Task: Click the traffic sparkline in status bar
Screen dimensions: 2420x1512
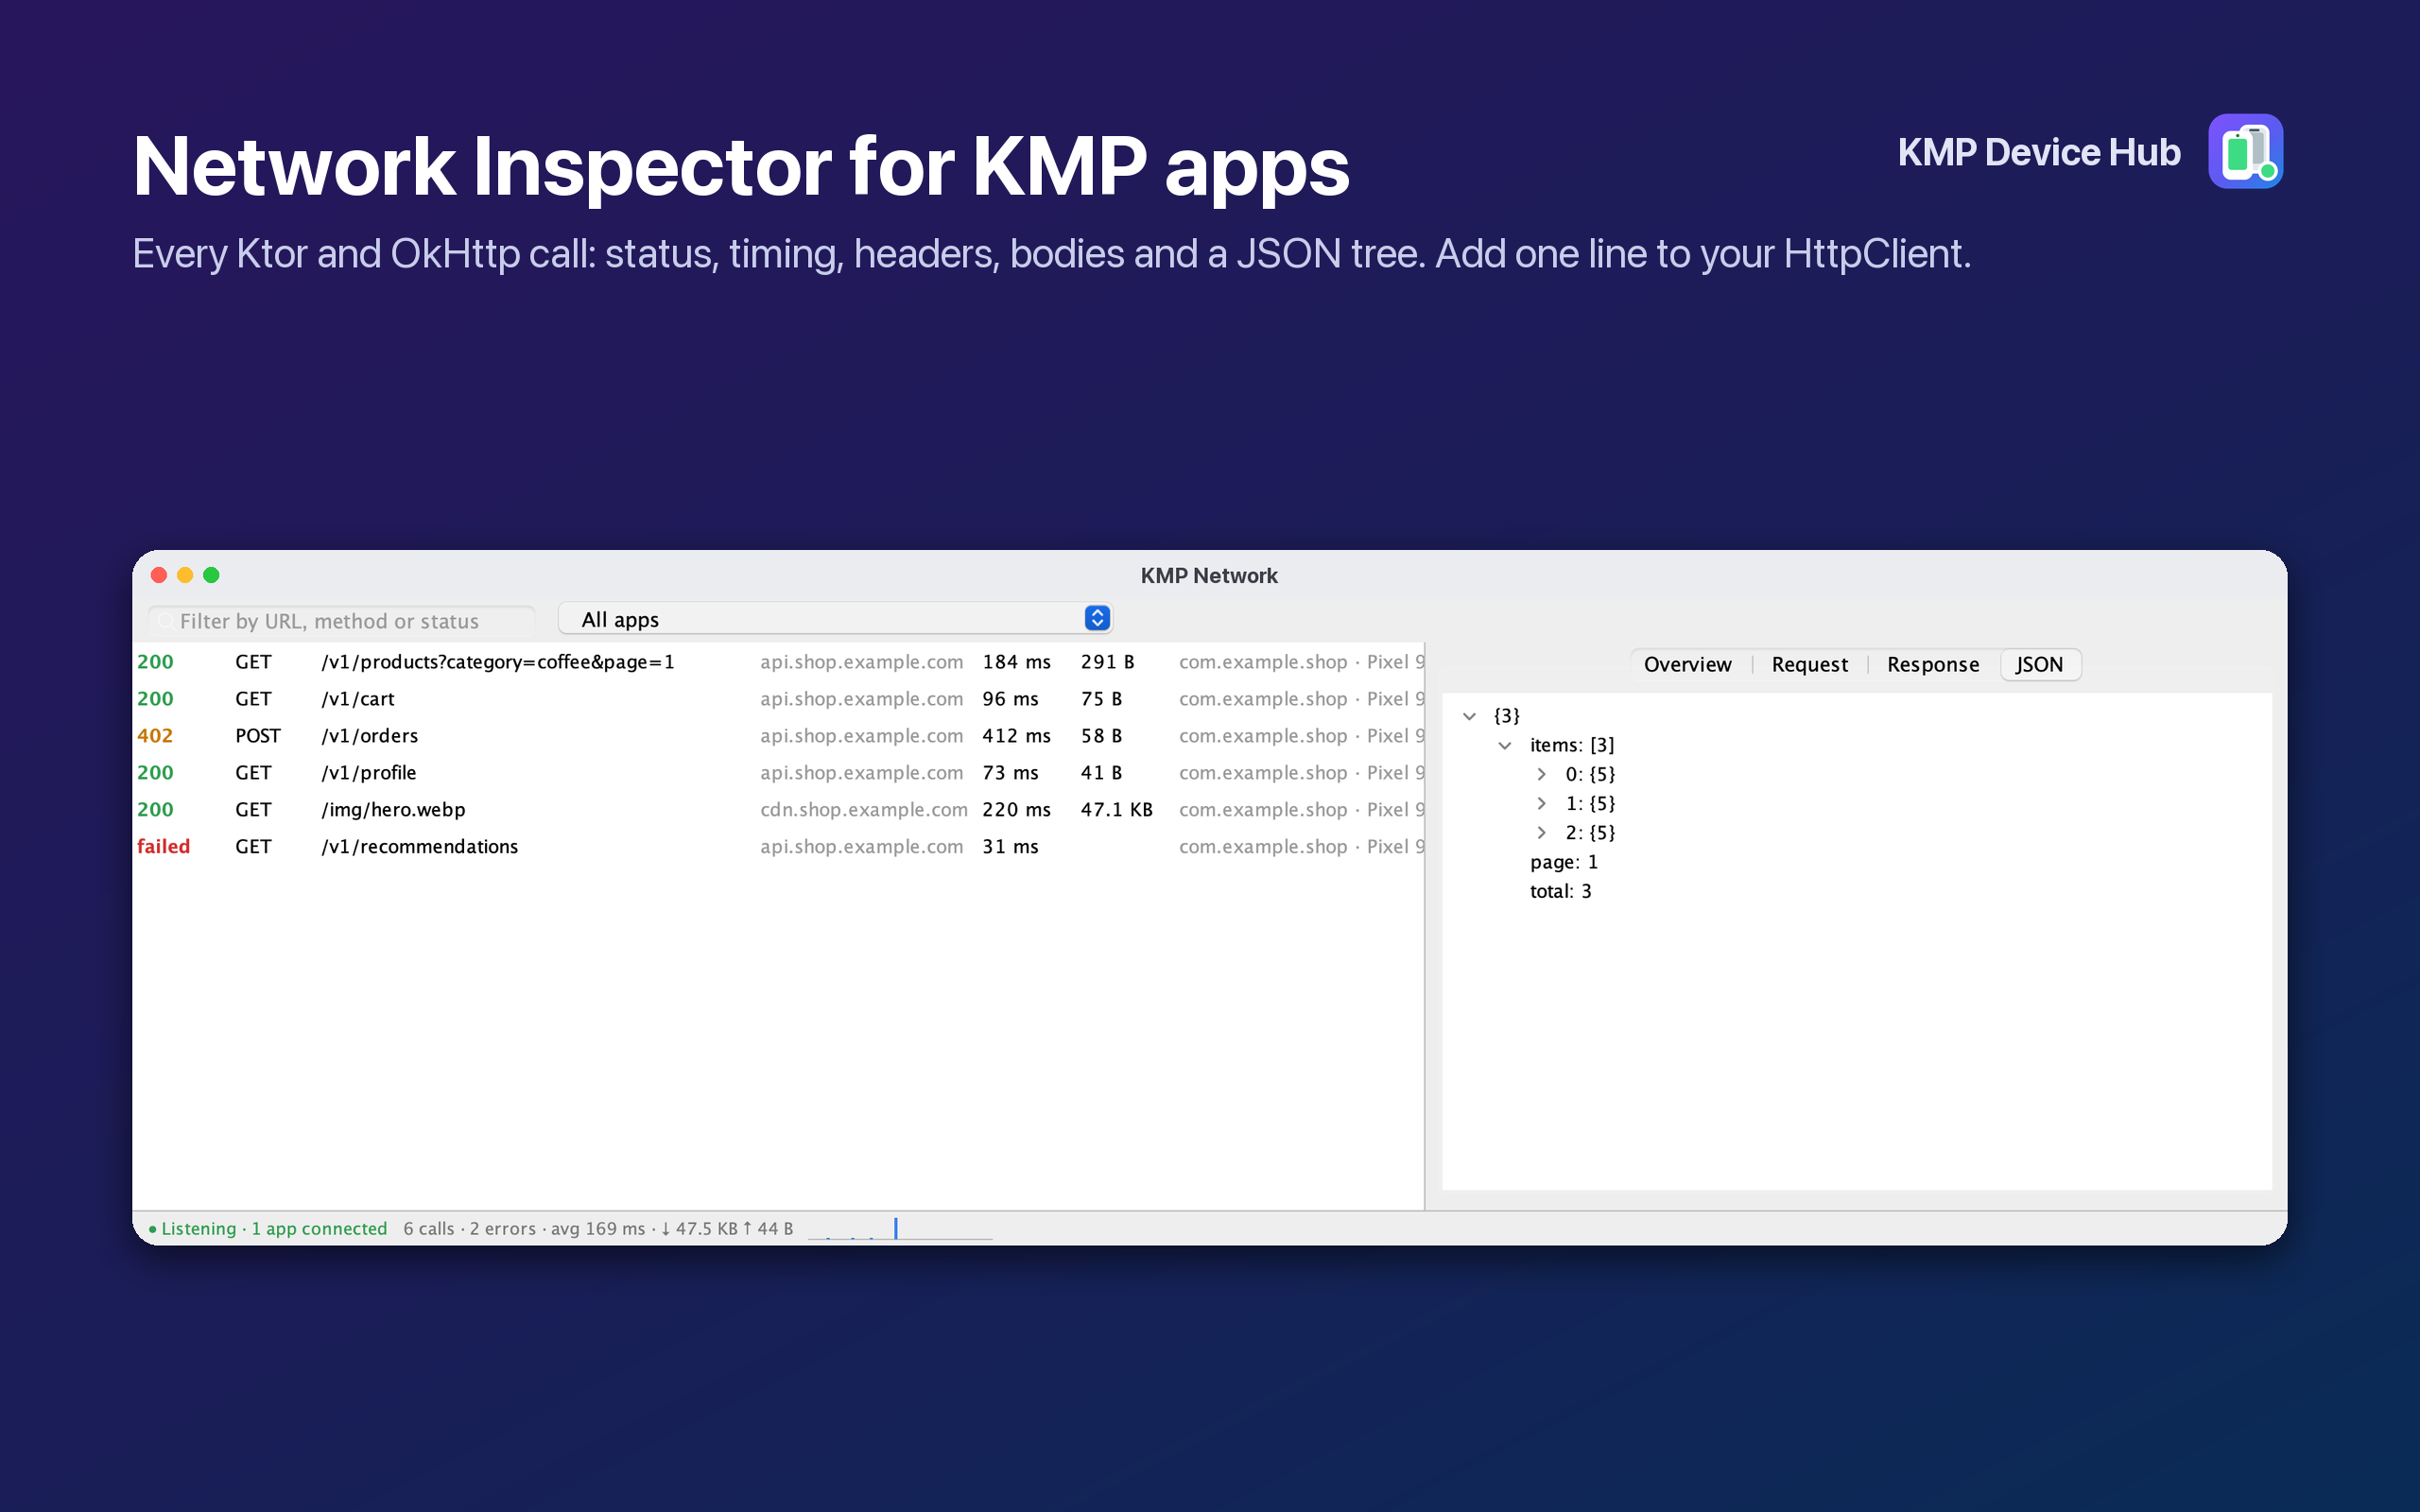Action: click(x=900, y=1229)
